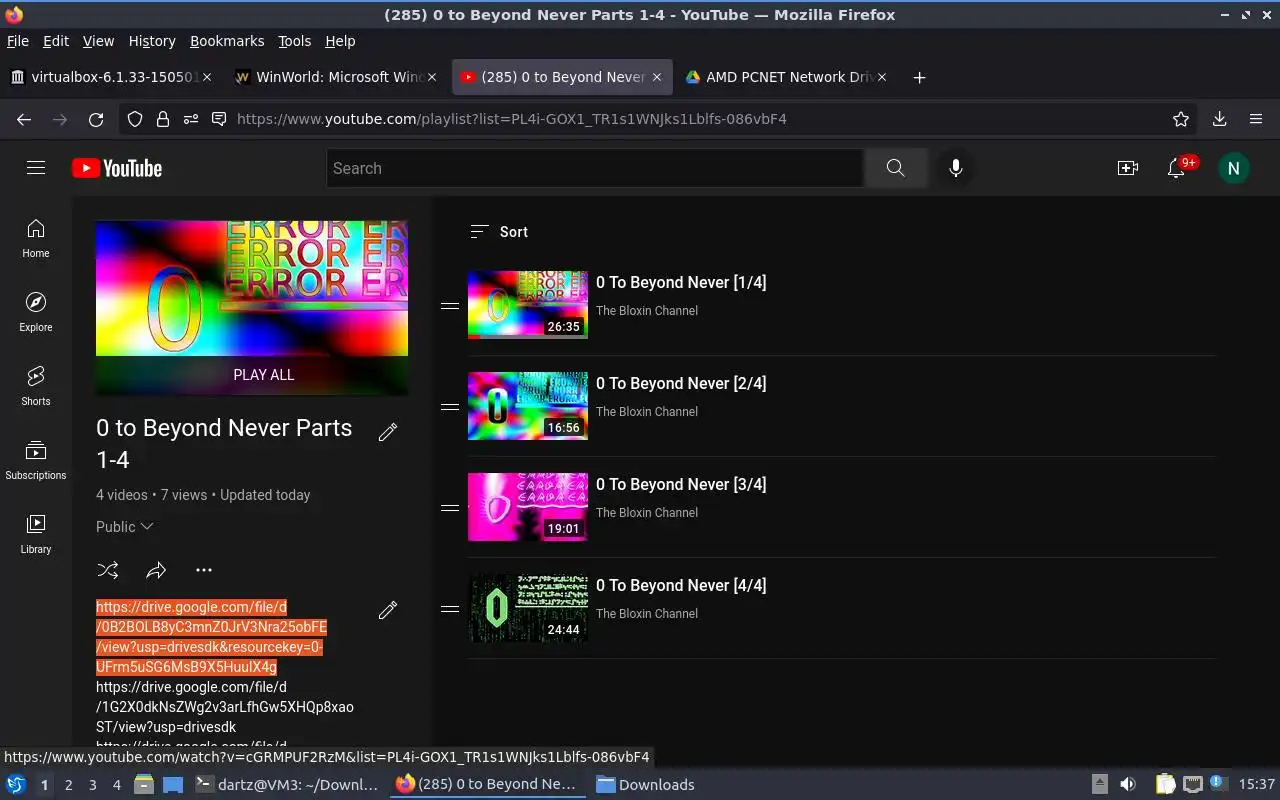Open the Create video icon
Screen dimensions: 1280x800
pos(1128,168)
